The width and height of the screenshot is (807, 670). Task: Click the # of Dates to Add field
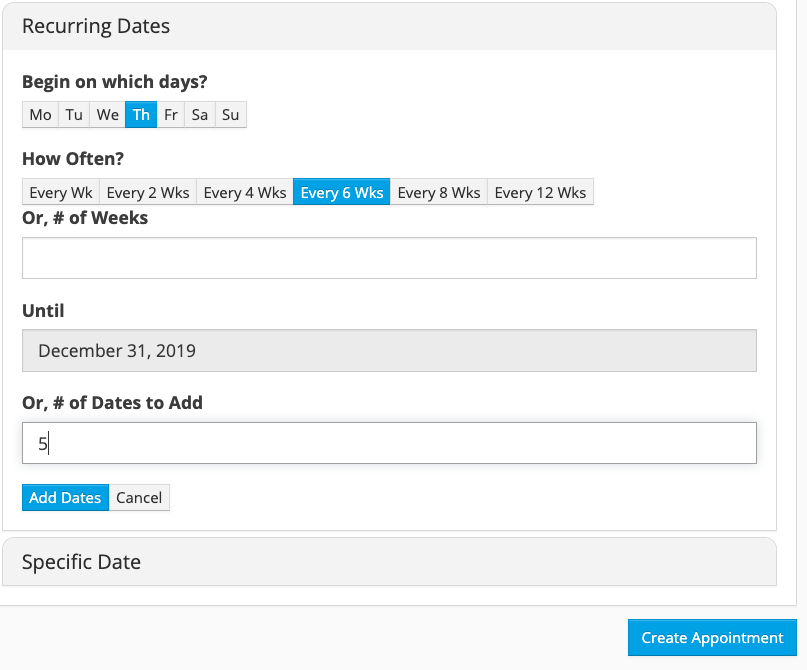click(x=389, y=443)
